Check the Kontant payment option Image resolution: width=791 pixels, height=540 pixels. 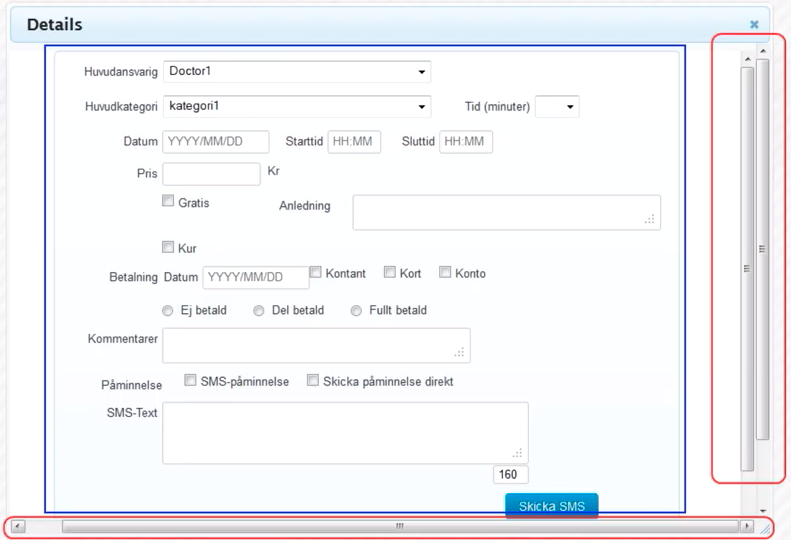pyautogui.click(x=315, y=272)
